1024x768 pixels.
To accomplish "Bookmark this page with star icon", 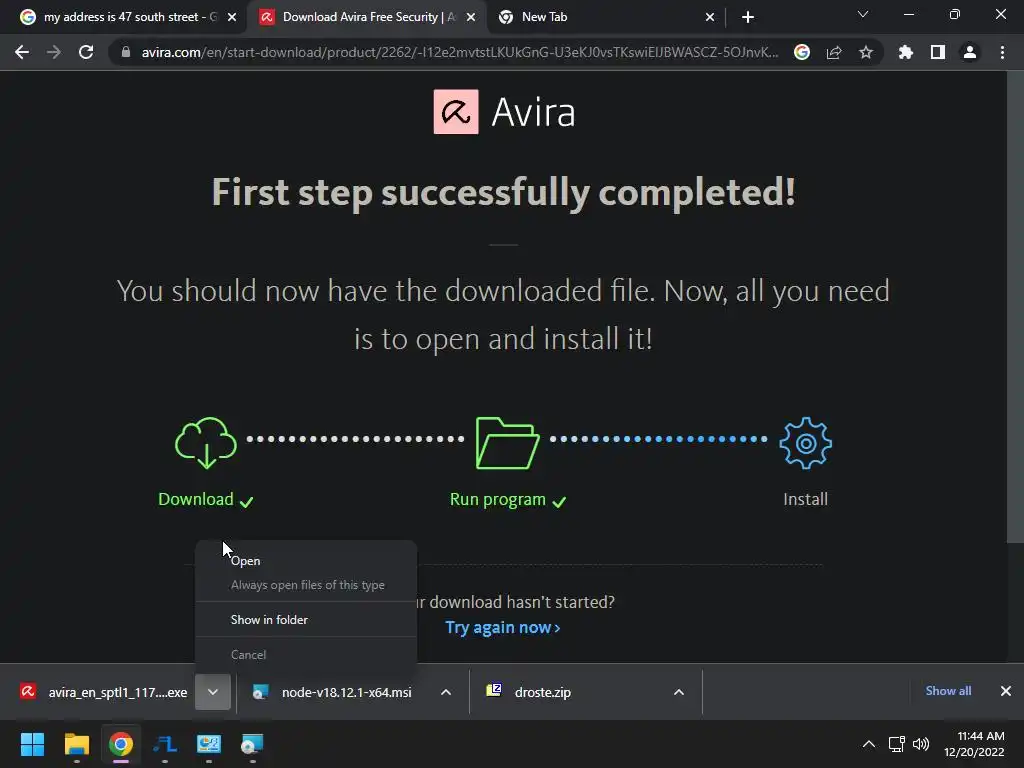I will [866, 52].
